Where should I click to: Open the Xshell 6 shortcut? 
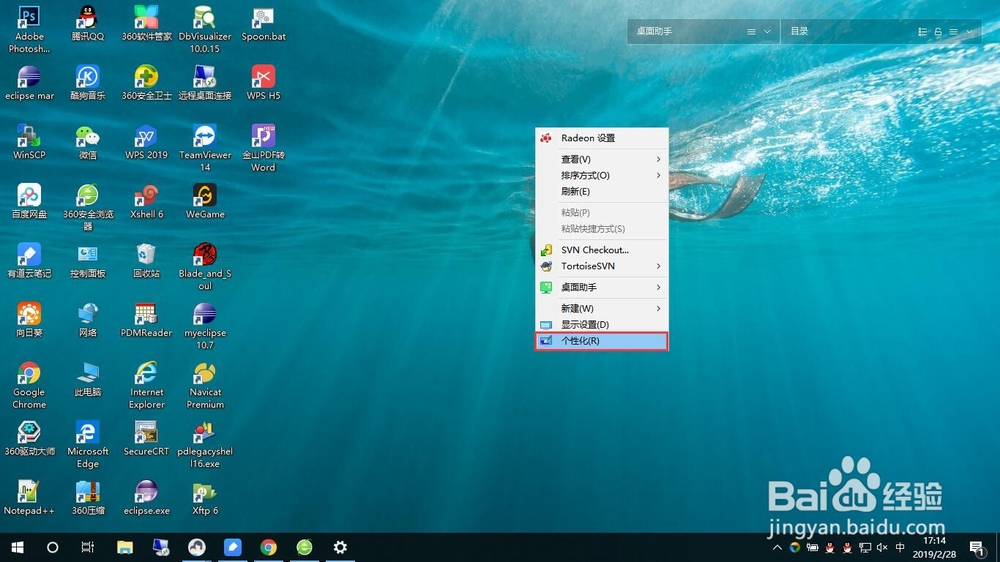coord(146,202)
